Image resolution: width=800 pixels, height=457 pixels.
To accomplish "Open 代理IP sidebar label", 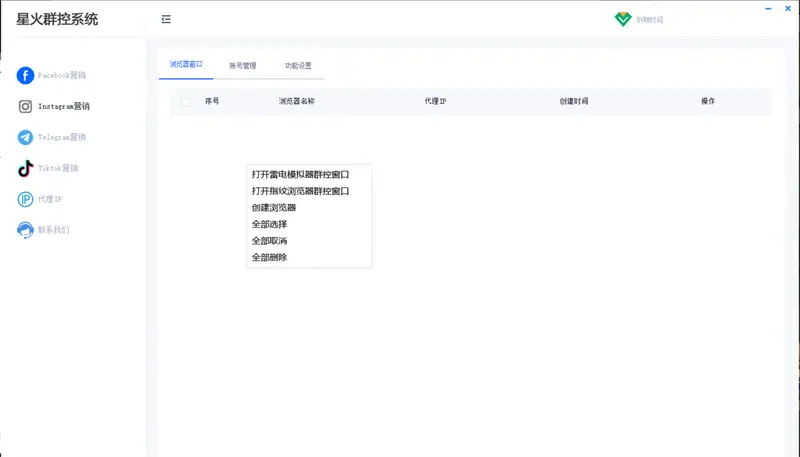I will point(50,199).
